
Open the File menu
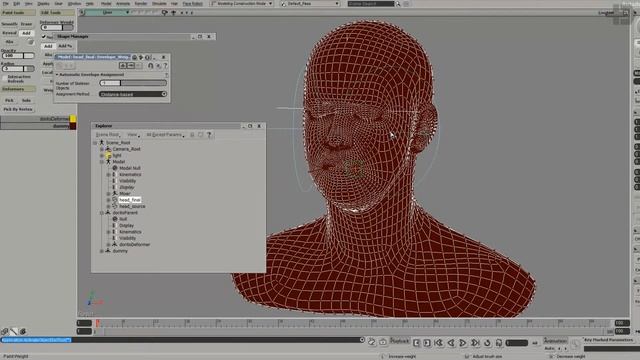point(6,3)
